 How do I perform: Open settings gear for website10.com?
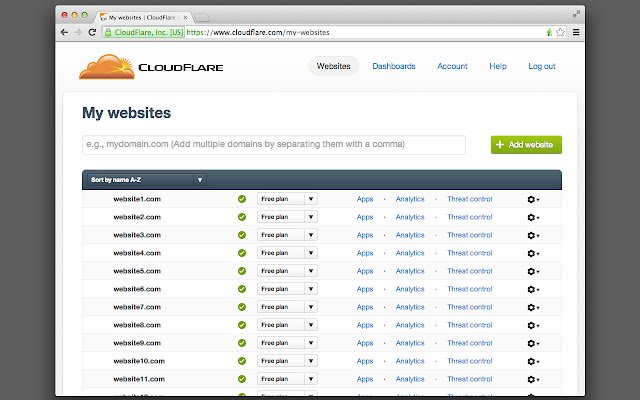click(x=533, y=361)
